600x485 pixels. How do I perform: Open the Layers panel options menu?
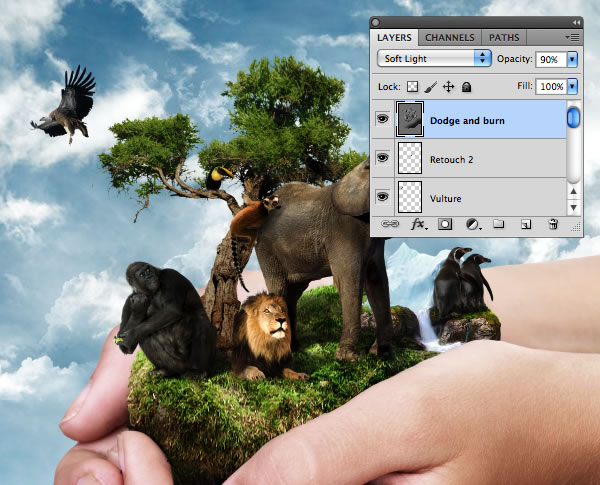572,37
